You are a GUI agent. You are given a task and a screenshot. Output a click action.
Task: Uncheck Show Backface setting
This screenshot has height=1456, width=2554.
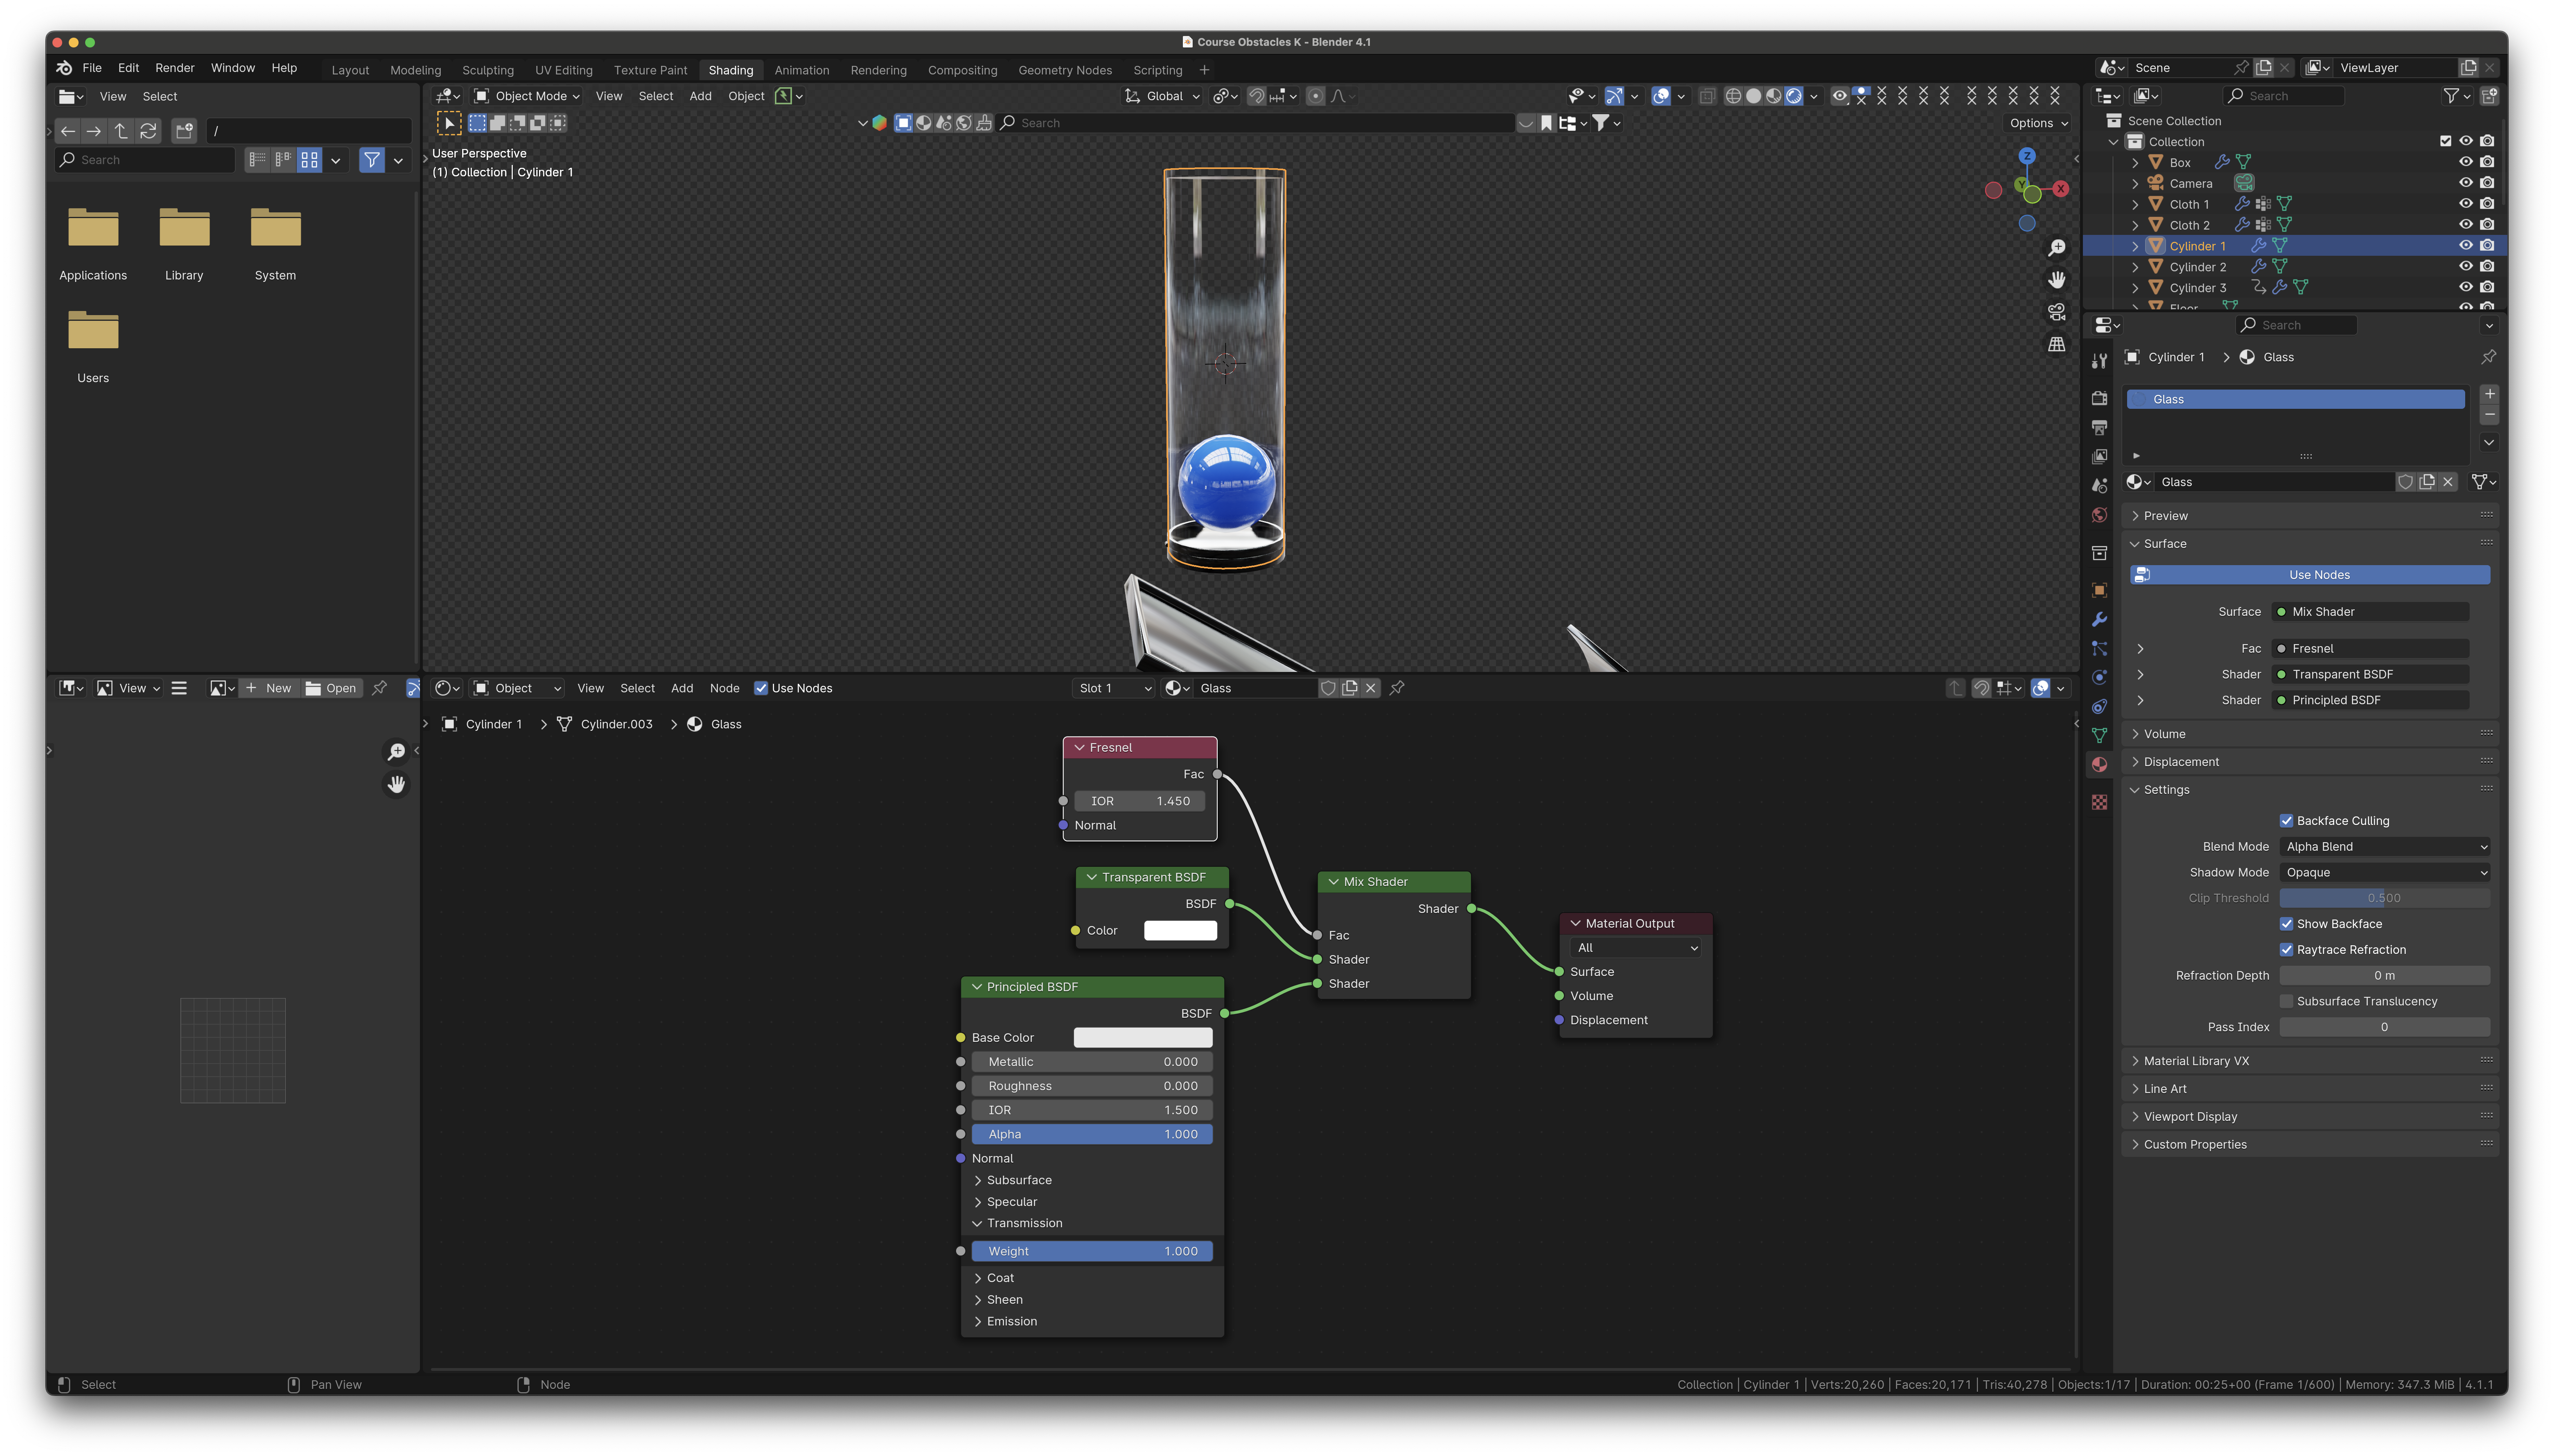tap(2286, 924)
